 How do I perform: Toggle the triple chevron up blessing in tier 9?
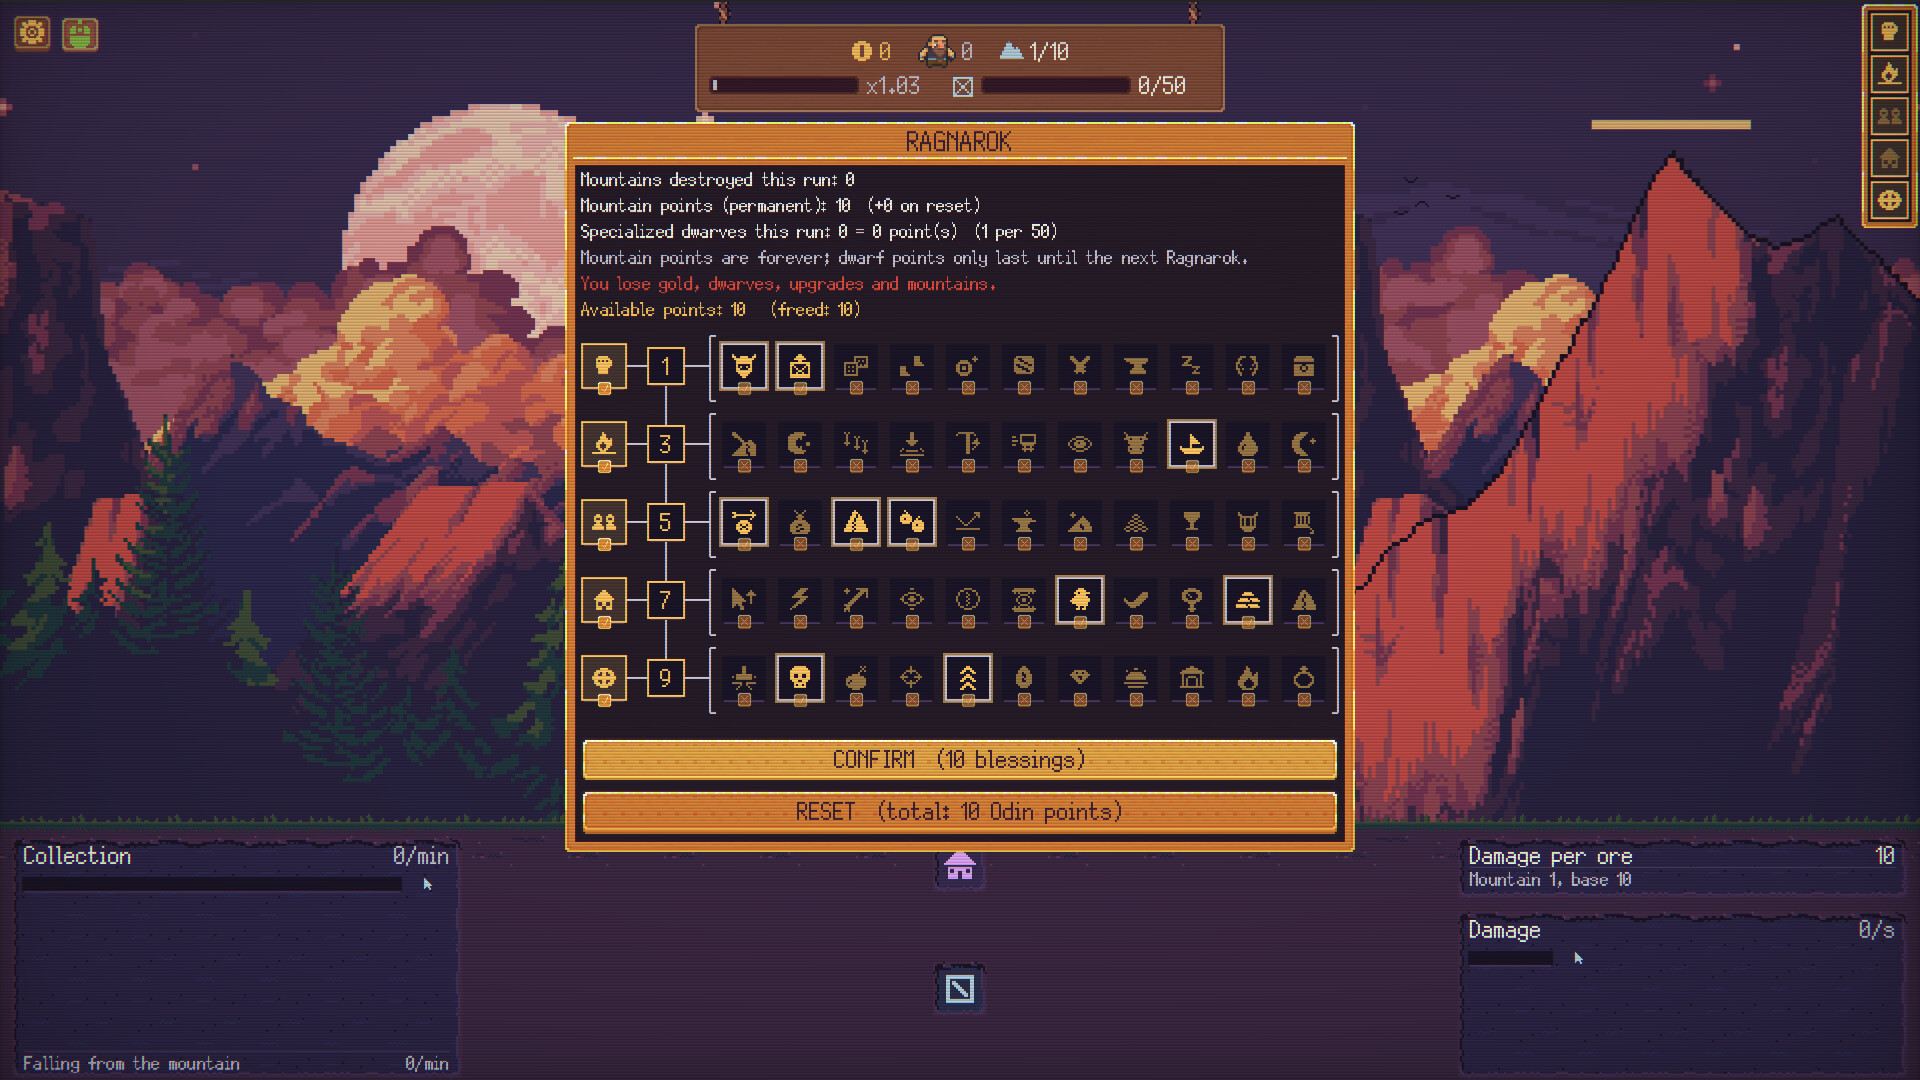coord(968,678)
